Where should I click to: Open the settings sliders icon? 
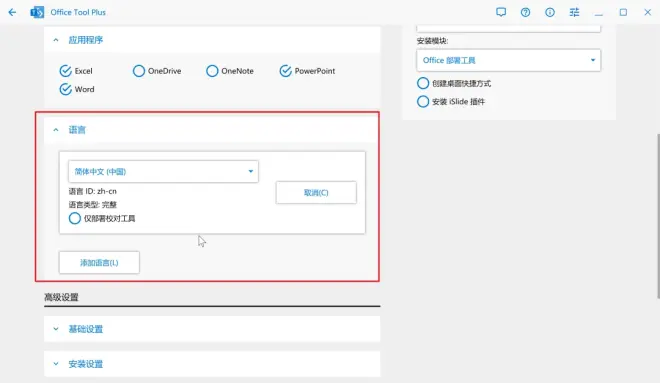(x=574, y=12)
